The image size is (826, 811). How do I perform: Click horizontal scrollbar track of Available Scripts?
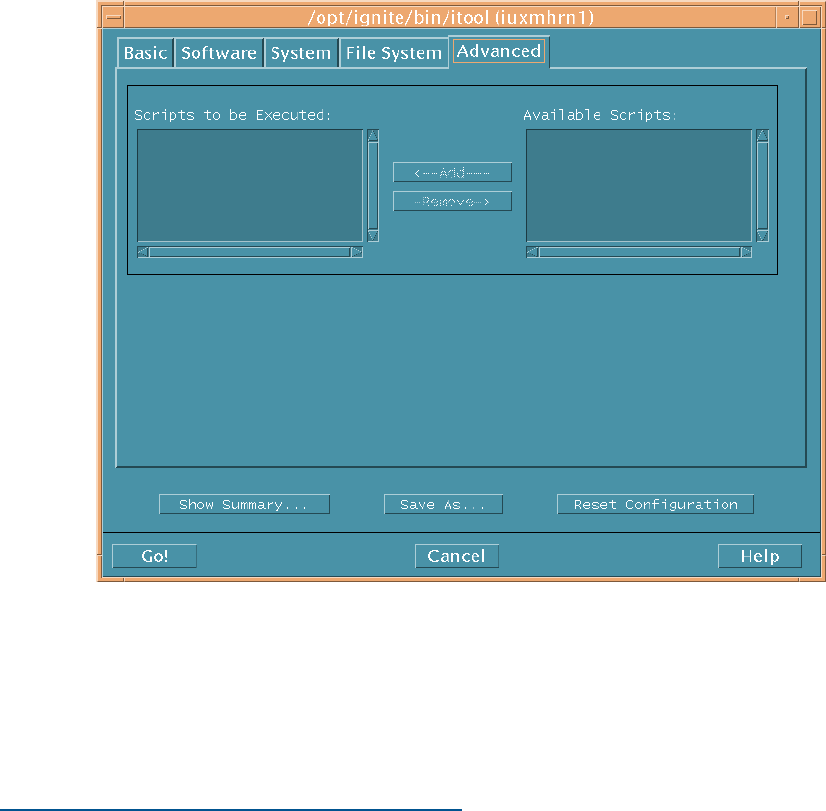coord(639,252)
